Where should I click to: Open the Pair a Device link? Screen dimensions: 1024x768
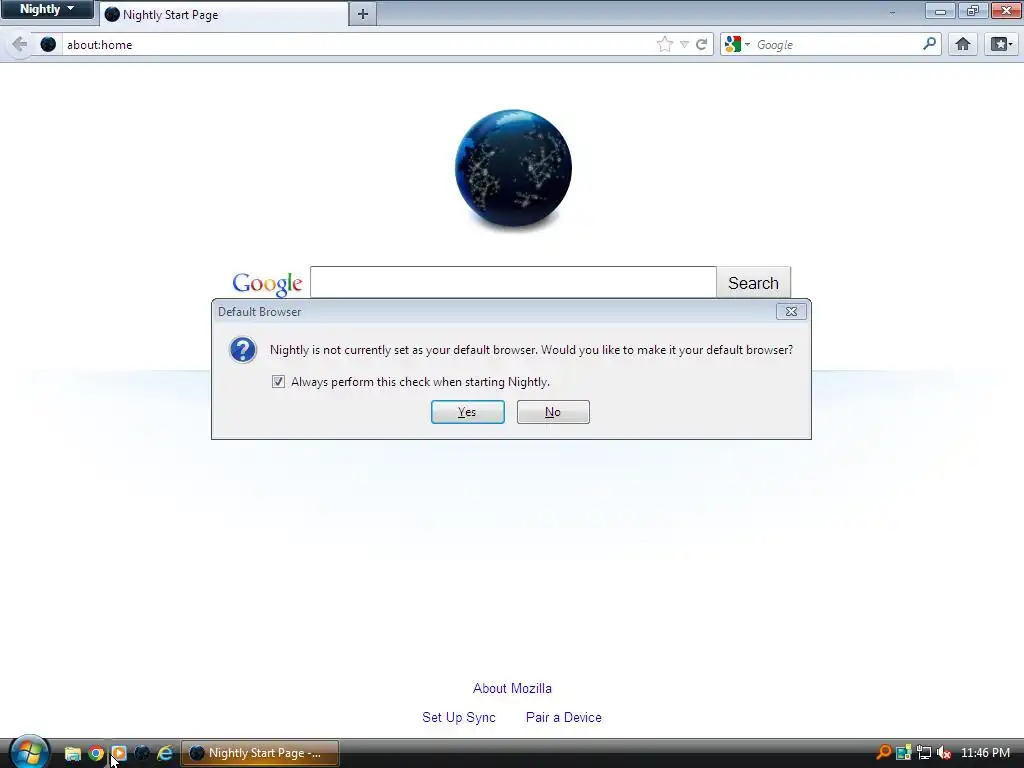(x=564, y=717)
